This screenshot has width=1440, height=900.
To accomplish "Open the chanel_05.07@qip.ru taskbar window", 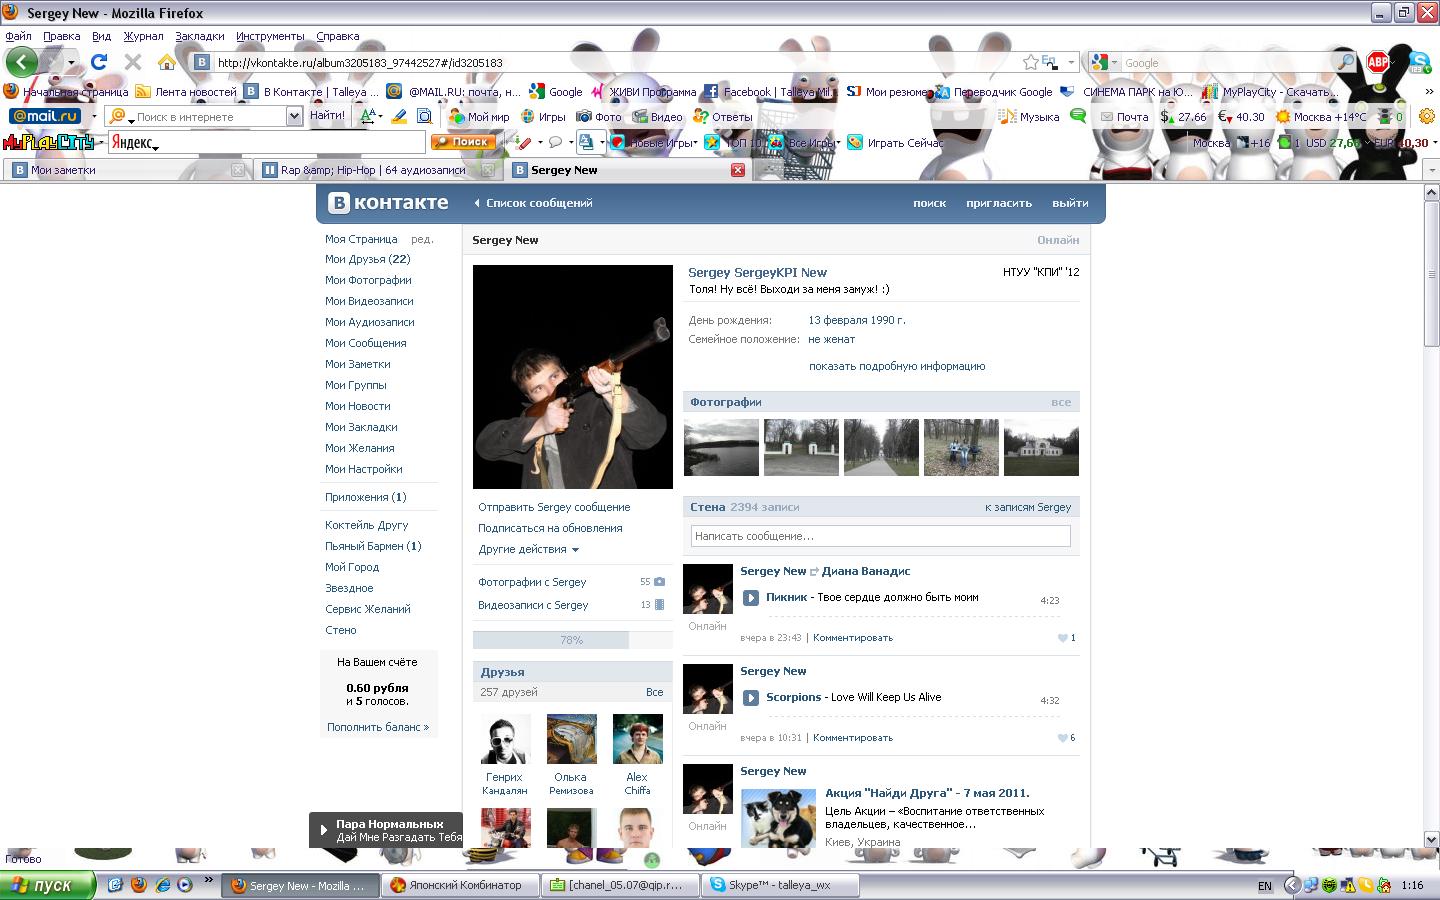I will [x=620, y=885].
